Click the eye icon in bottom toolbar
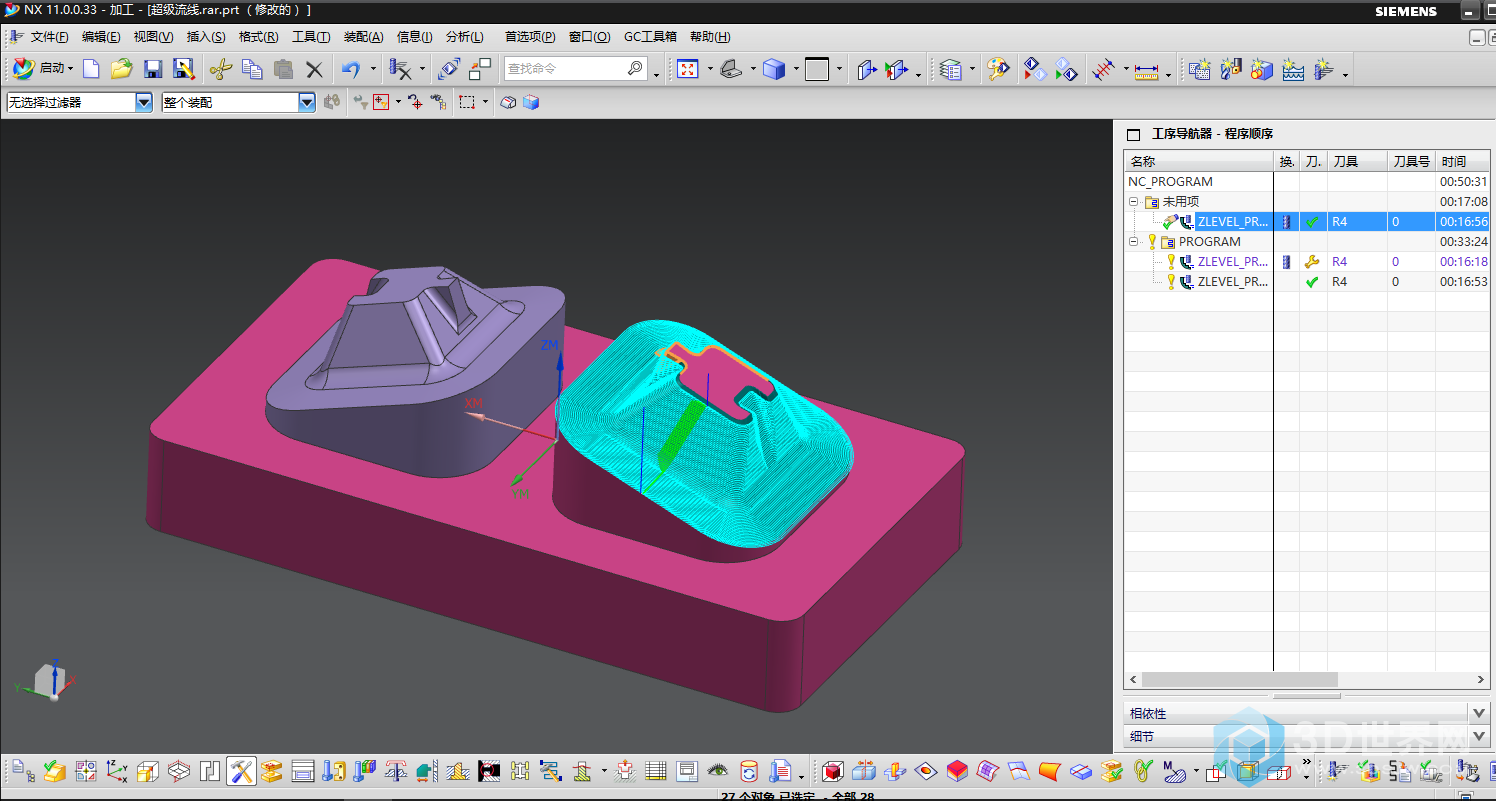This screenshot has height=801, width=1496. click(717, 770)
